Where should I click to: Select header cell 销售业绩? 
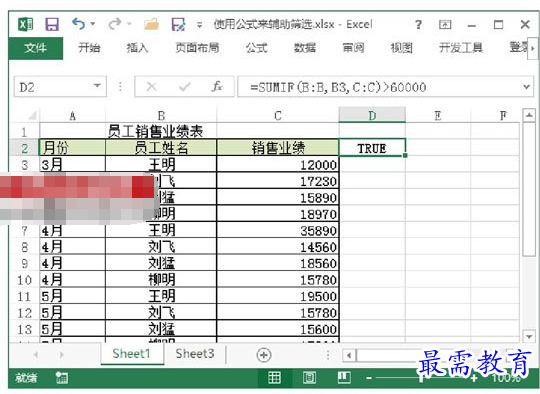click(x=278, y=148)
